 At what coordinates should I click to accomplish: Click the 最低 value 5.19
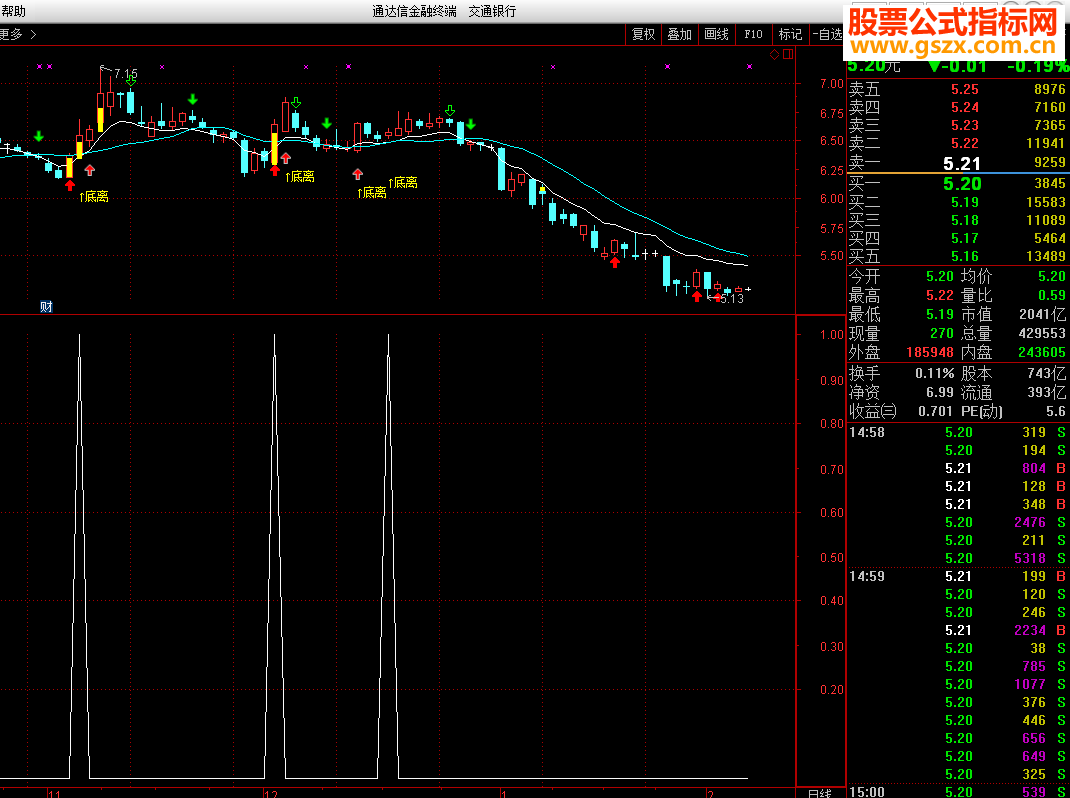point(940,314)
